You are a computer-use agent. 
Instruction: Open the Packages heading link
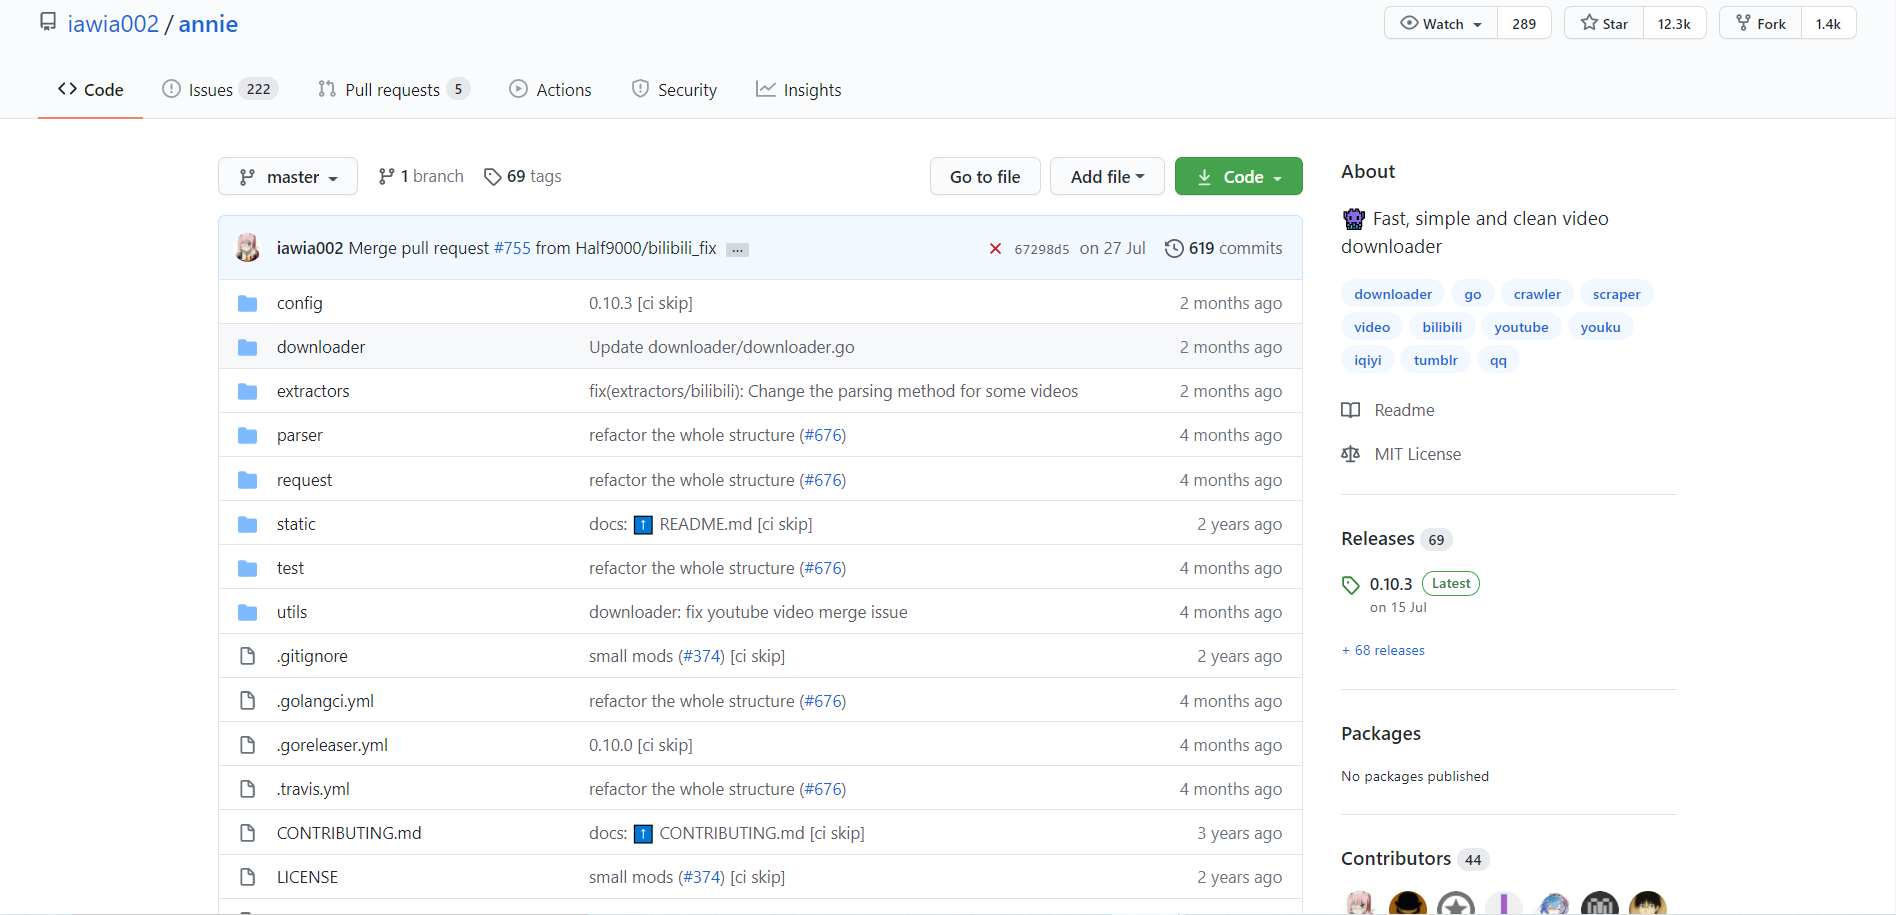click(x=1381, y=734)
